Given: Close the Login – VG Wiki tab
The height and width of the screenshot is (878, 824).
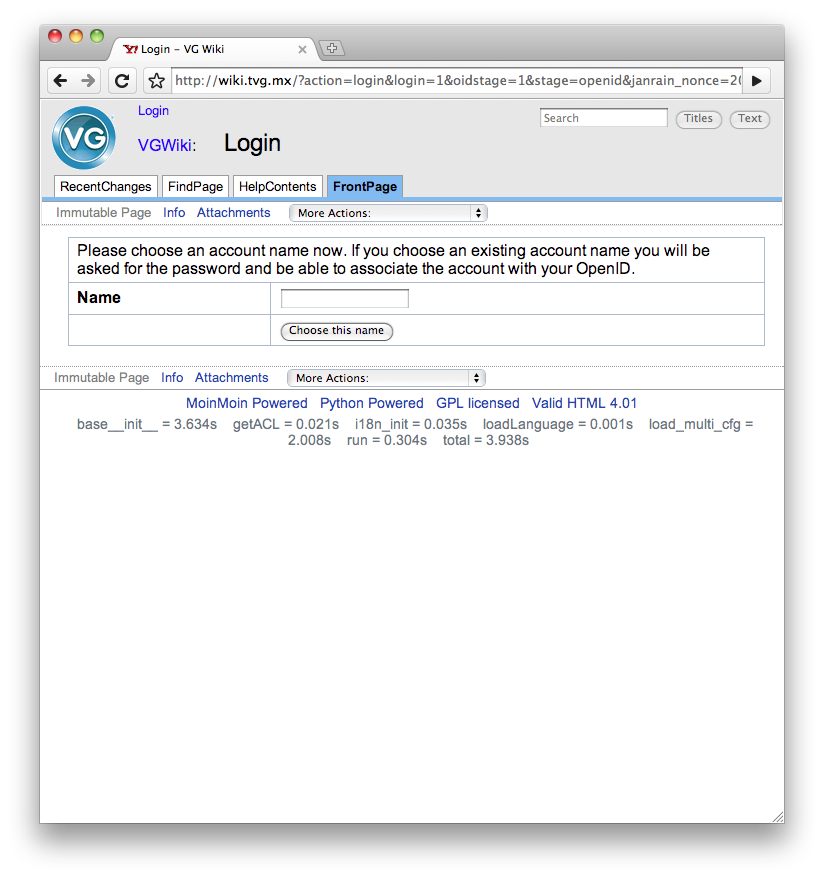Looking at the screenshot, I should point(302,49).
